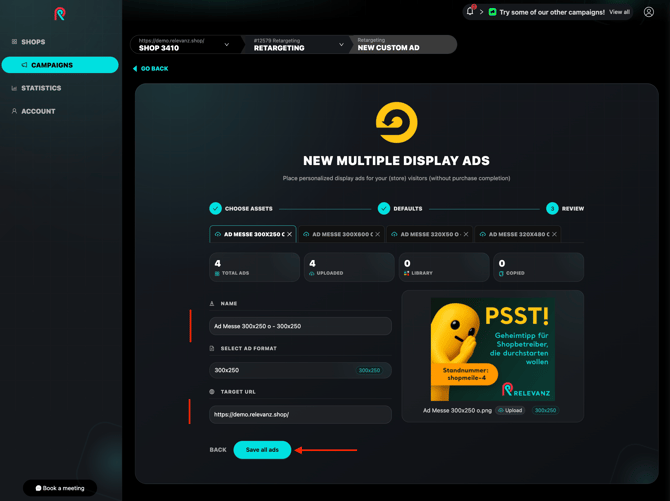The width and height of the screenshot is (670, 501).
Task: Click cloud icon on Ad Messe 320x480 tab
Action: [482, 234]
